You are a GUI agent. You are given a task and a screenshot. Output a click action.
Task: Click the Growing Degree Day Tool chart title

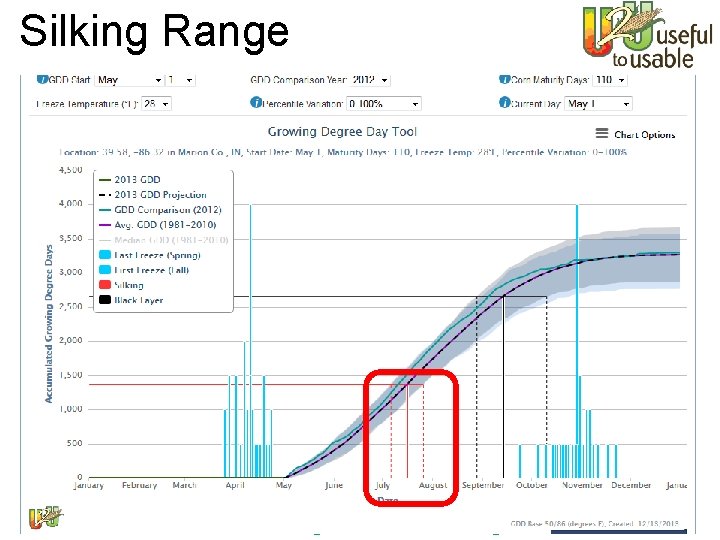[342, 132]
